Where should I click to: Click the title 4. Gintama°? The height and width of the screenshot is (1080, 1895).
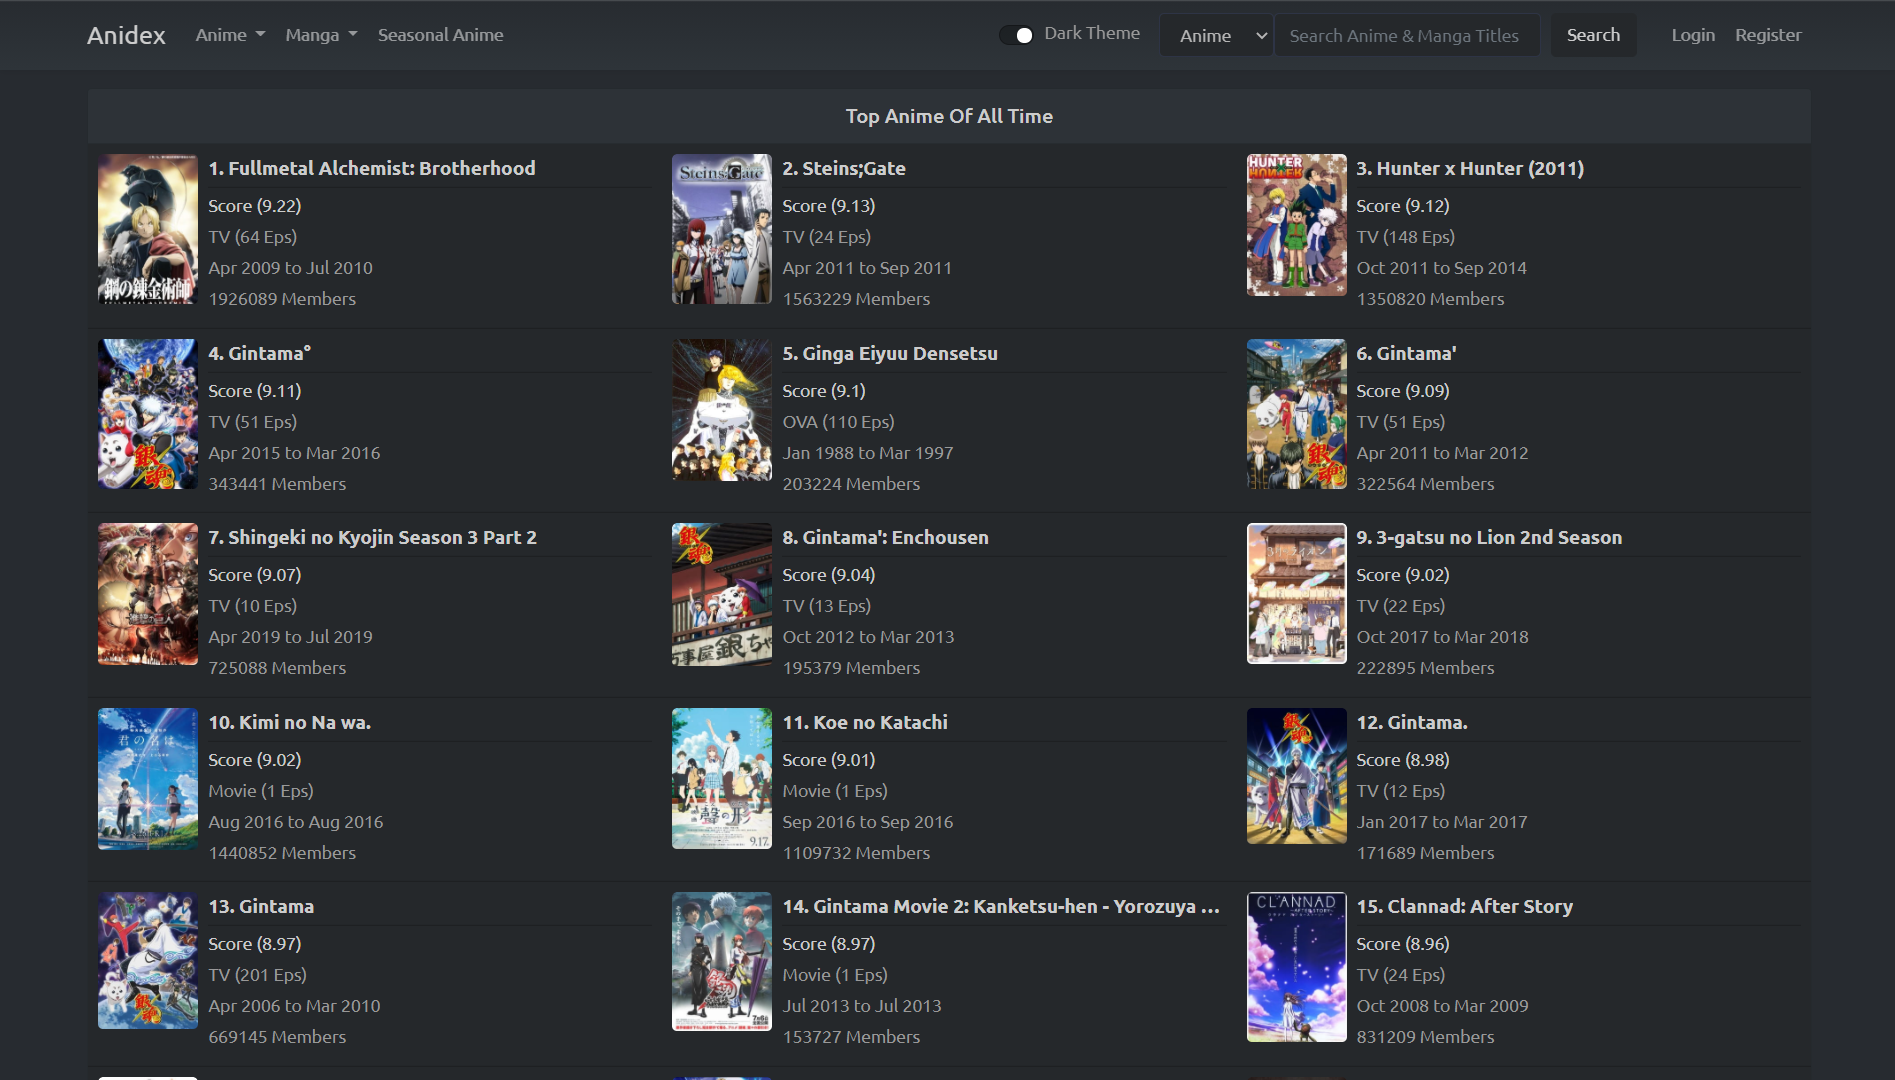coord(260,353)
